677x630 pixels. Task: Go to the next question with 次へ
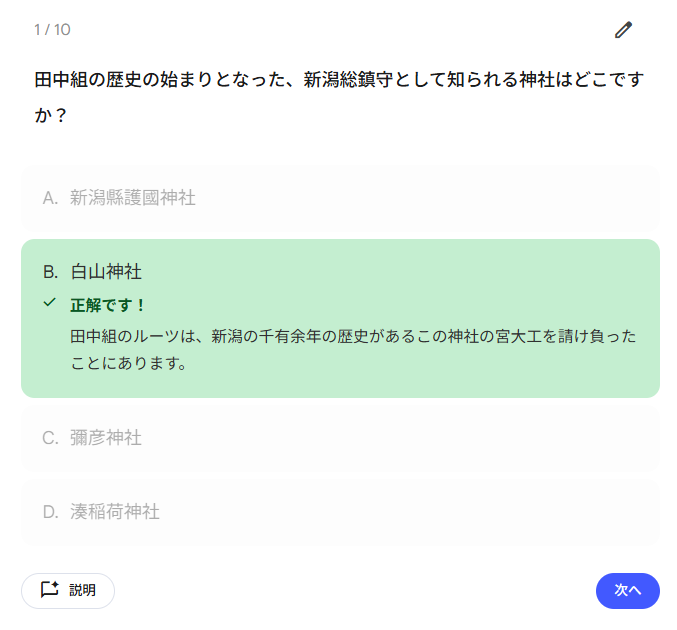[627, 590]
